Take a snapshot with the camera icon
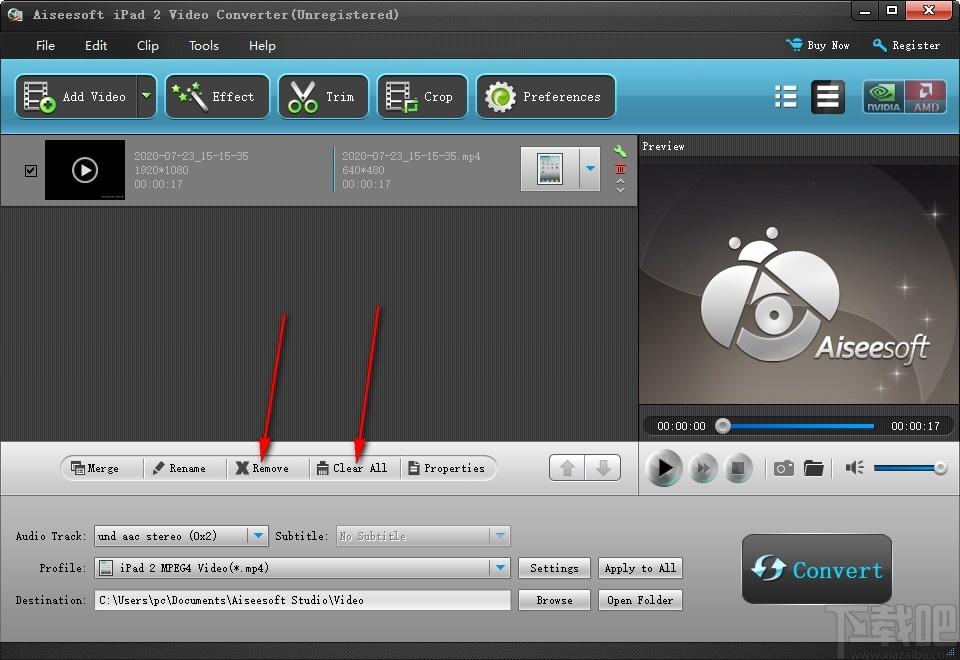This screenshot has width=960, height=660. (784, 468)
